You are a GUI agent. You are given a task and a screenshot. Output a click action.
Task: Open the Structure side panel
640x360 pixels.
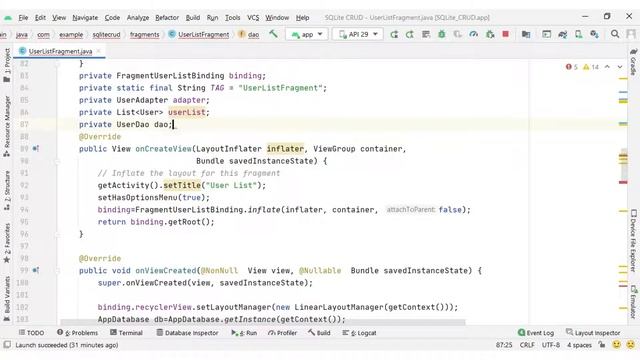[7, 191]
